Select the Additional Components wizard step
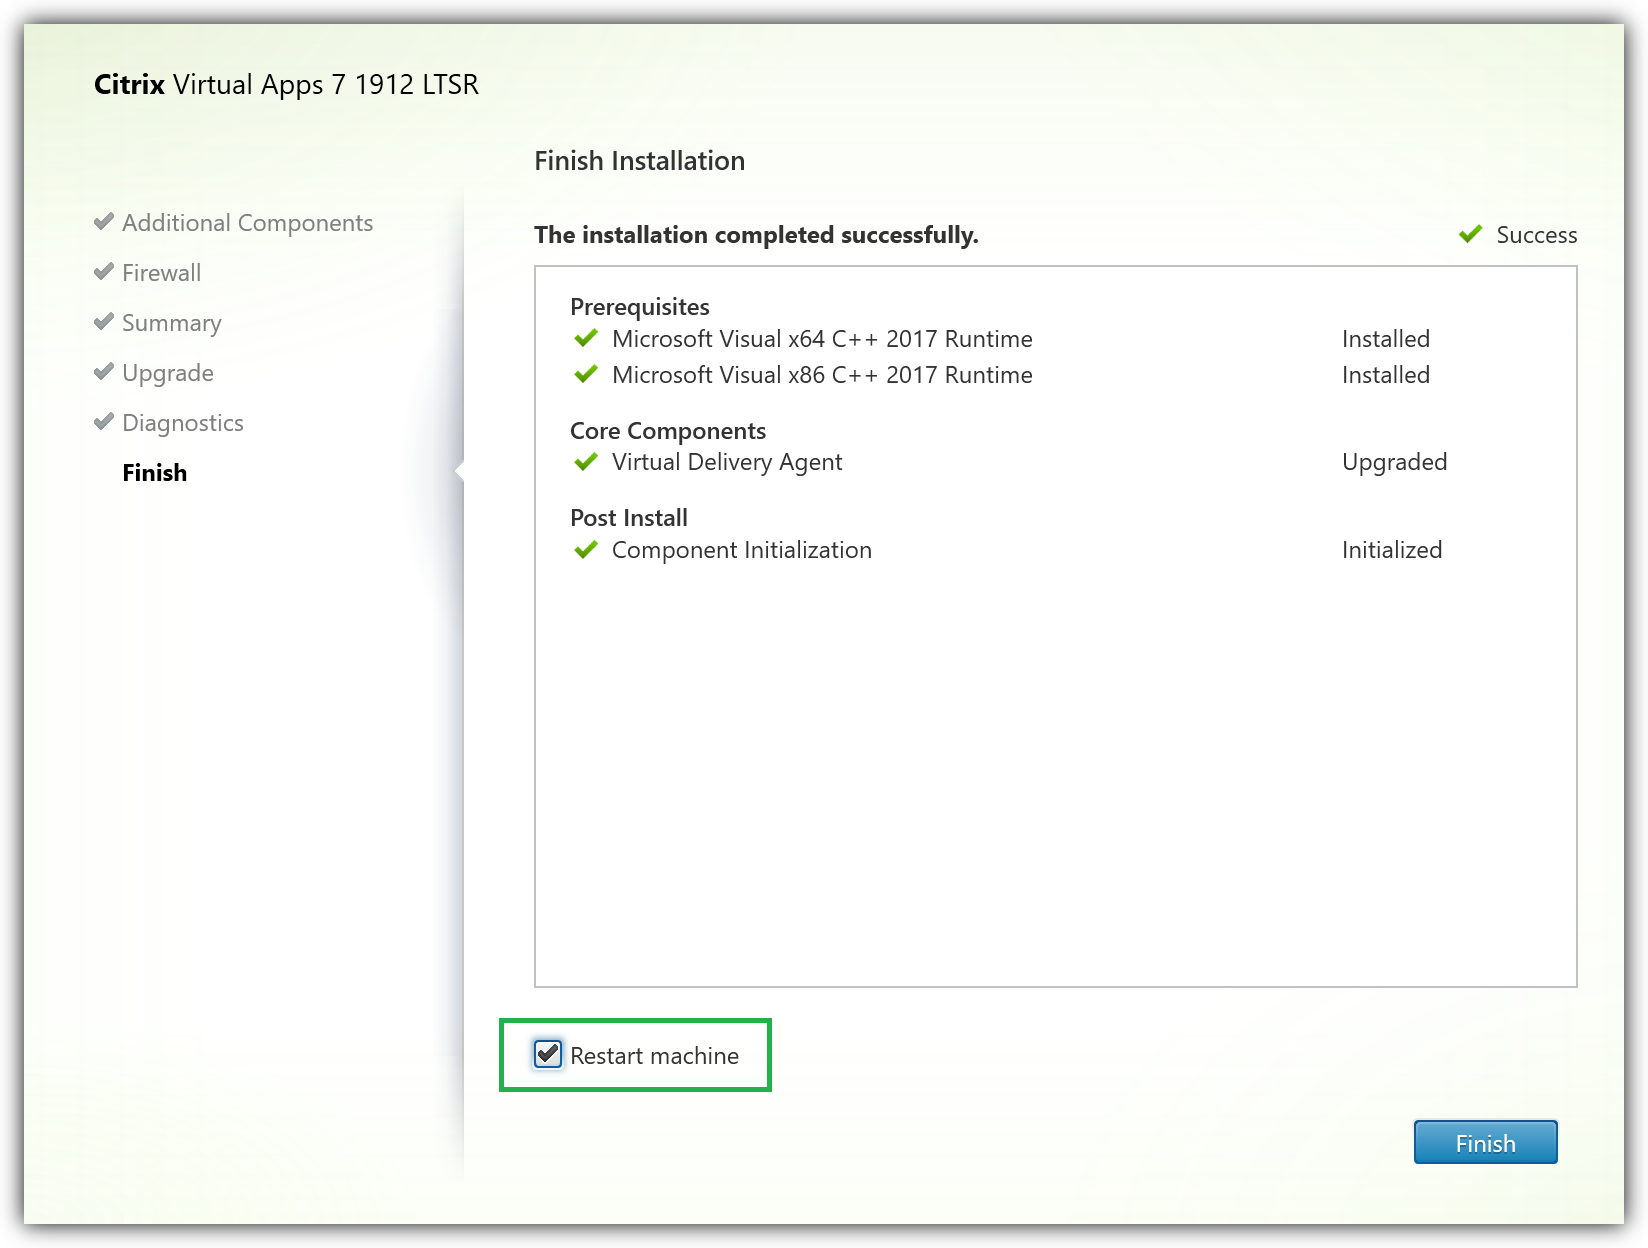 click(x=247, y=223)
